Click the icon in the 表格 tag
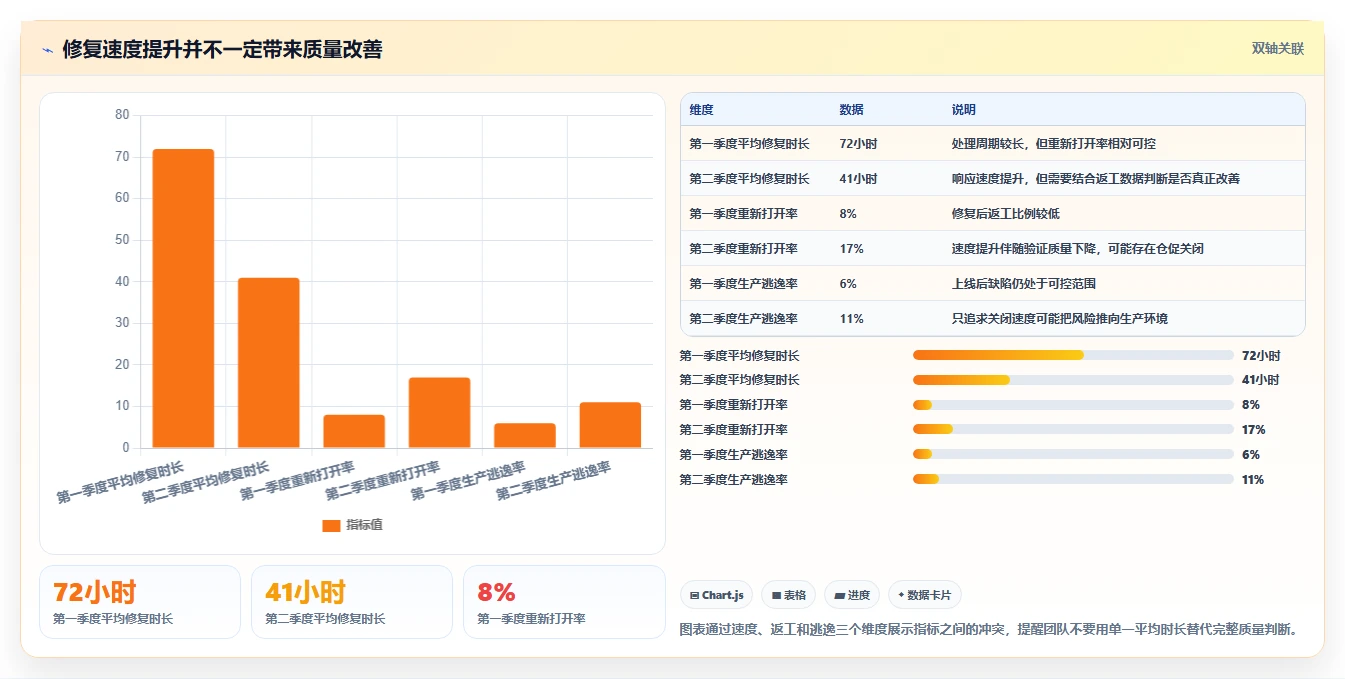This screenshot has width=1345, height=679. pyautogui.click(x=776, y=595)
